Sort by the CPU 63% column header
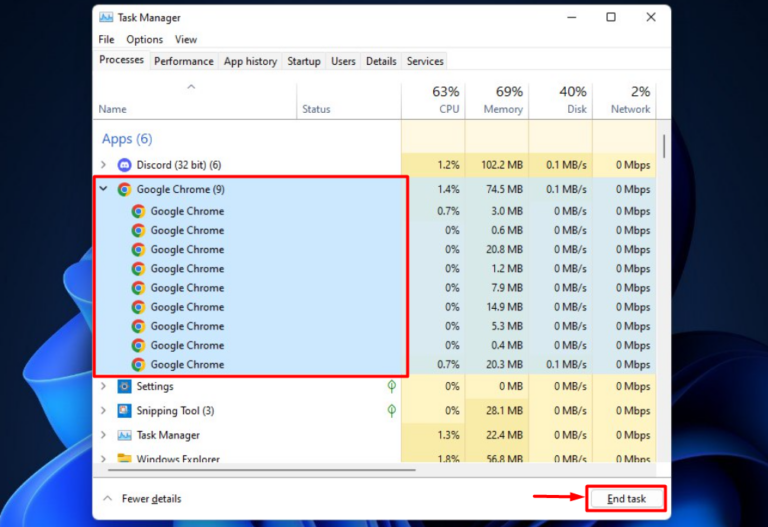 (433, 101)
